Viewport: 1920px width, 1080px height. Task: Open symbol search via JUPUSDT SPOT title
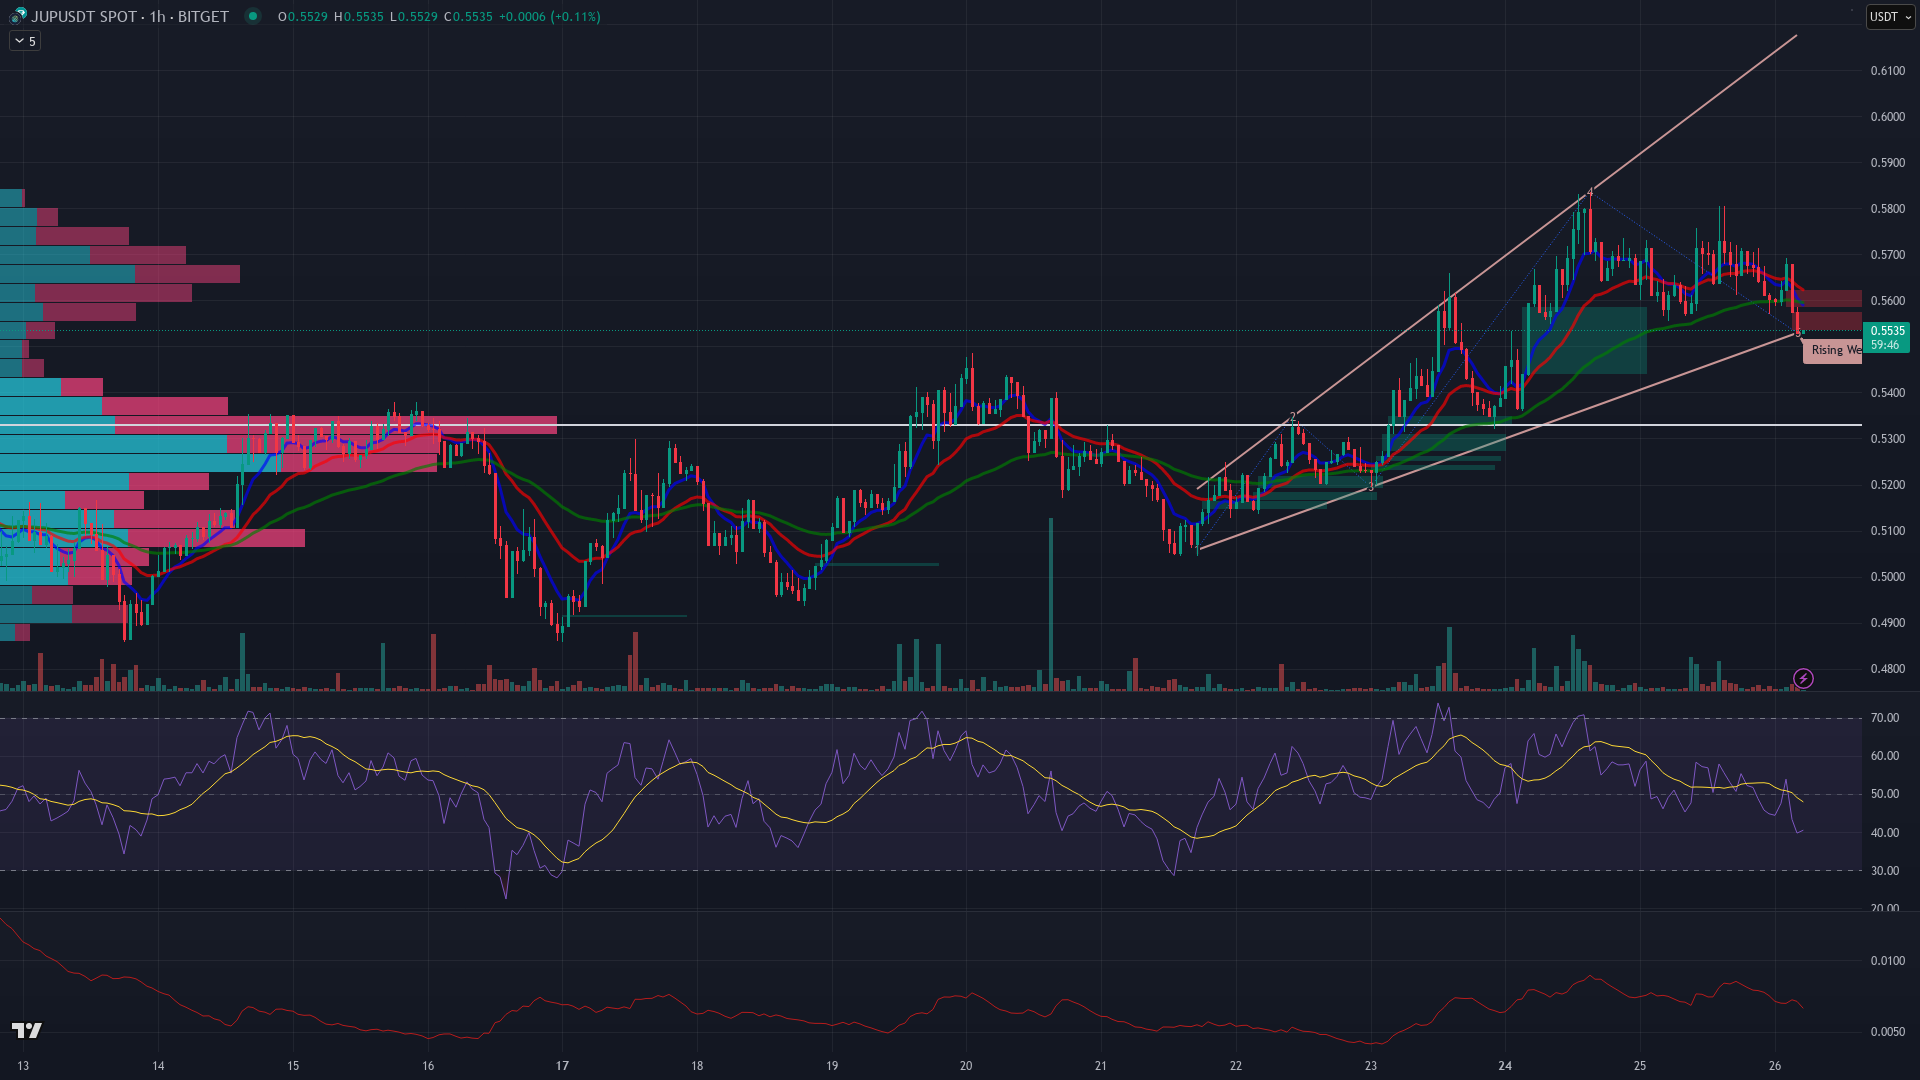point(130,16)
